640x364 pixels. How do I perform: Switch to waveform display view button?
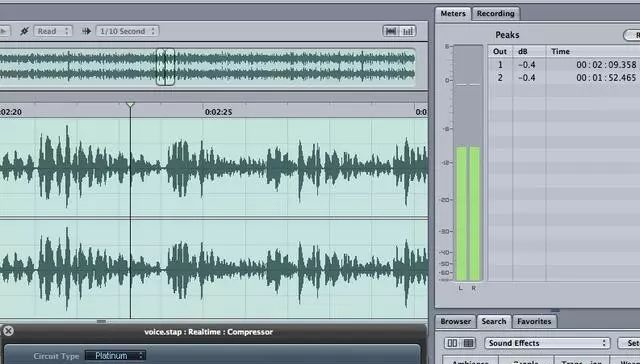coord(391,31)
